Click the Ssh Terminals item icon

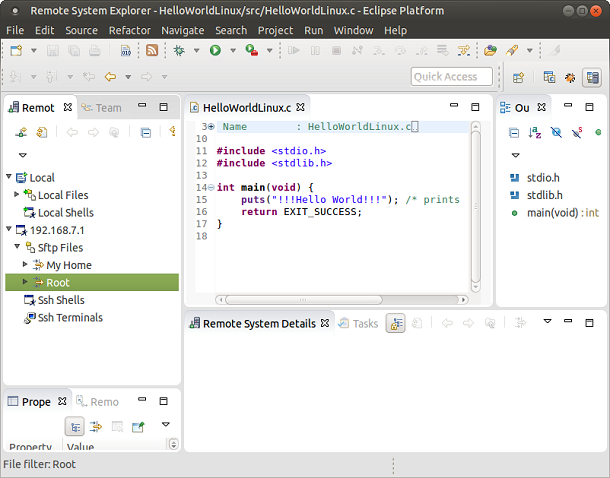29,318
